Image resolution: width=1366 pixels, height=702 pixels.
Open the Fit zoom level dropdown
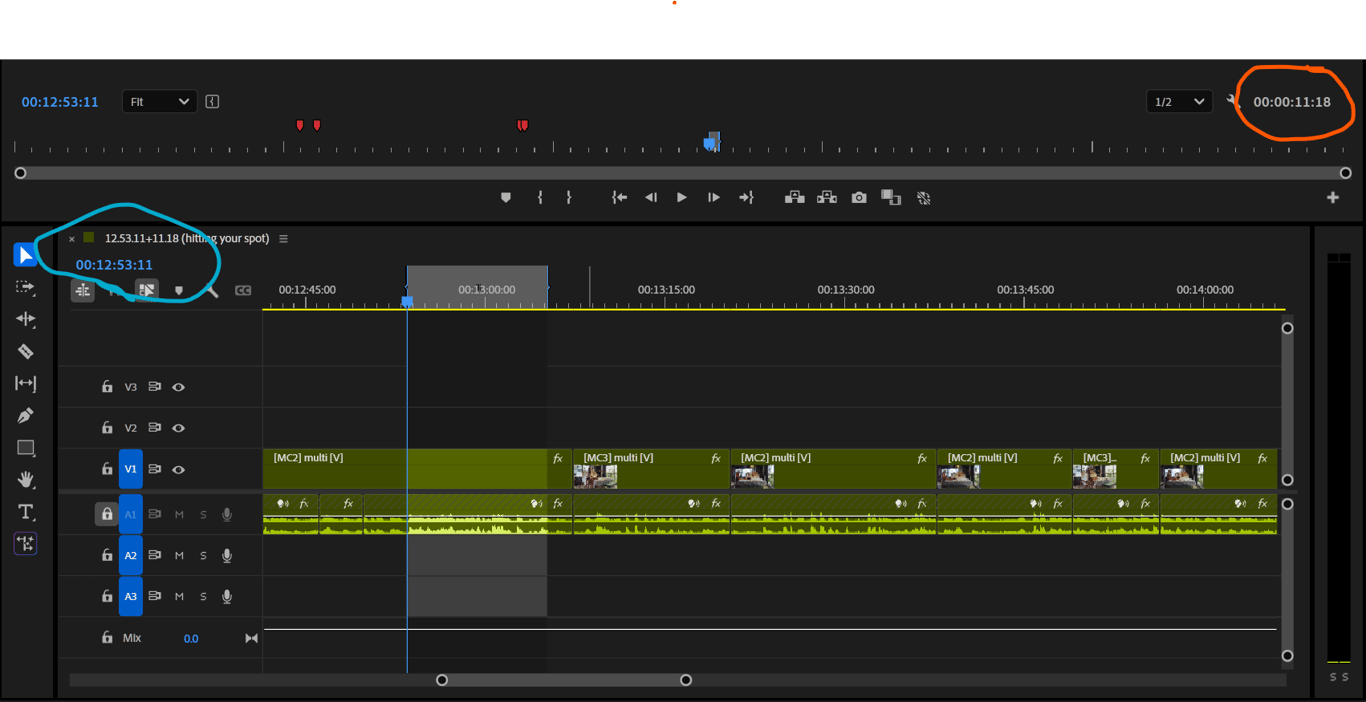[159, 101]
